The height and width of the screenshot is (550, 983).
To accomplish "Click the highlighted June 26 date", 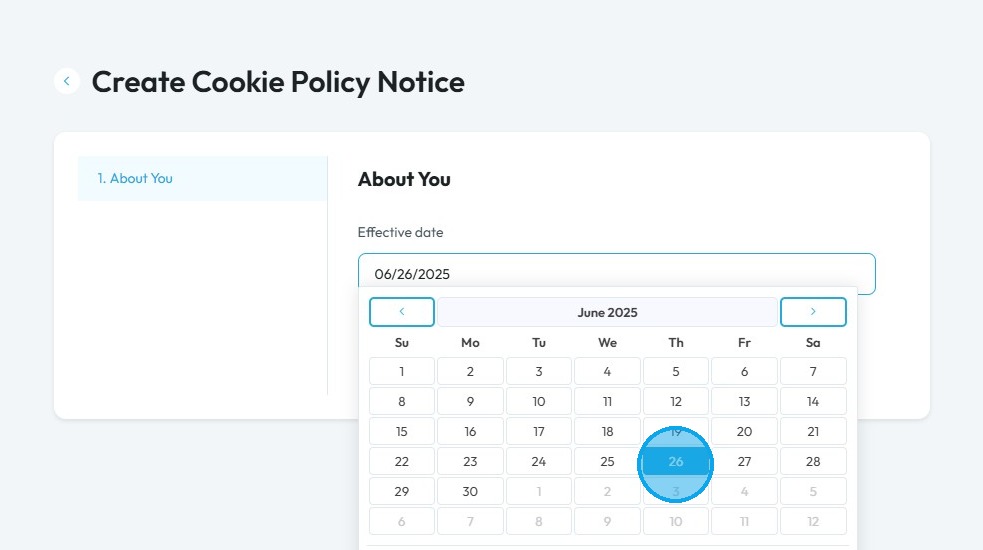I will pos(676,461).
